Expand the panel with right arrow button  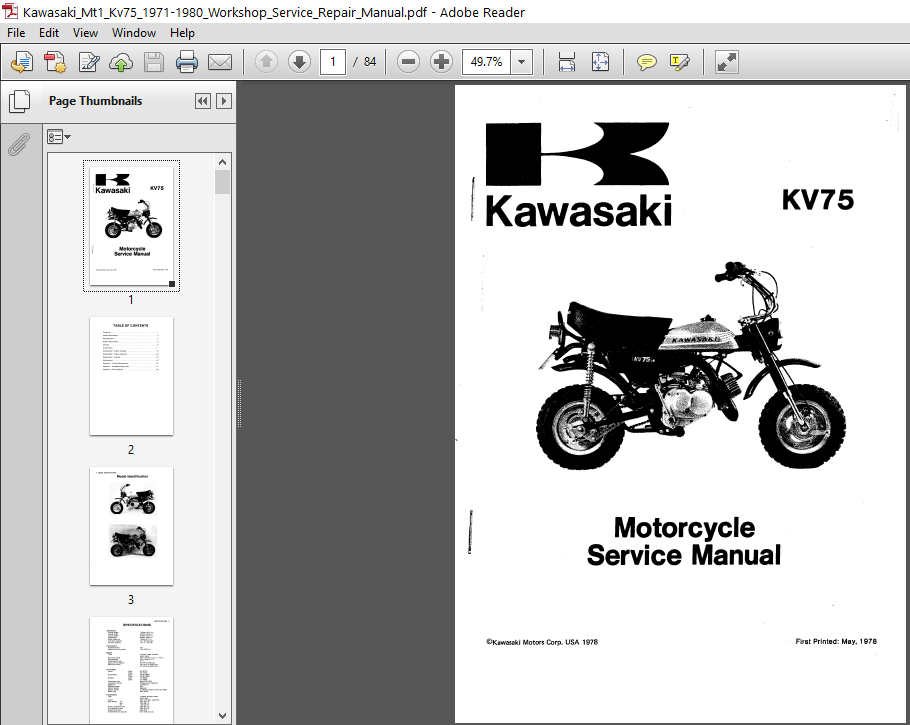[x=224, y=101]
